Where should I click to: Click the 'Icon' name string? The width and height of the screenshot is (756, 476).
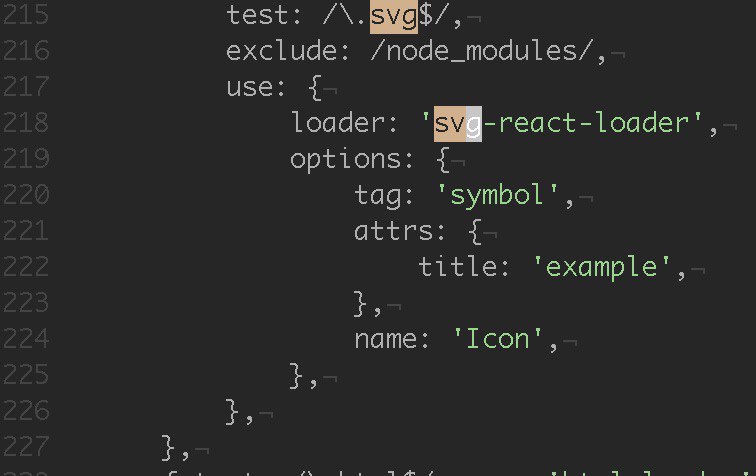498,339
